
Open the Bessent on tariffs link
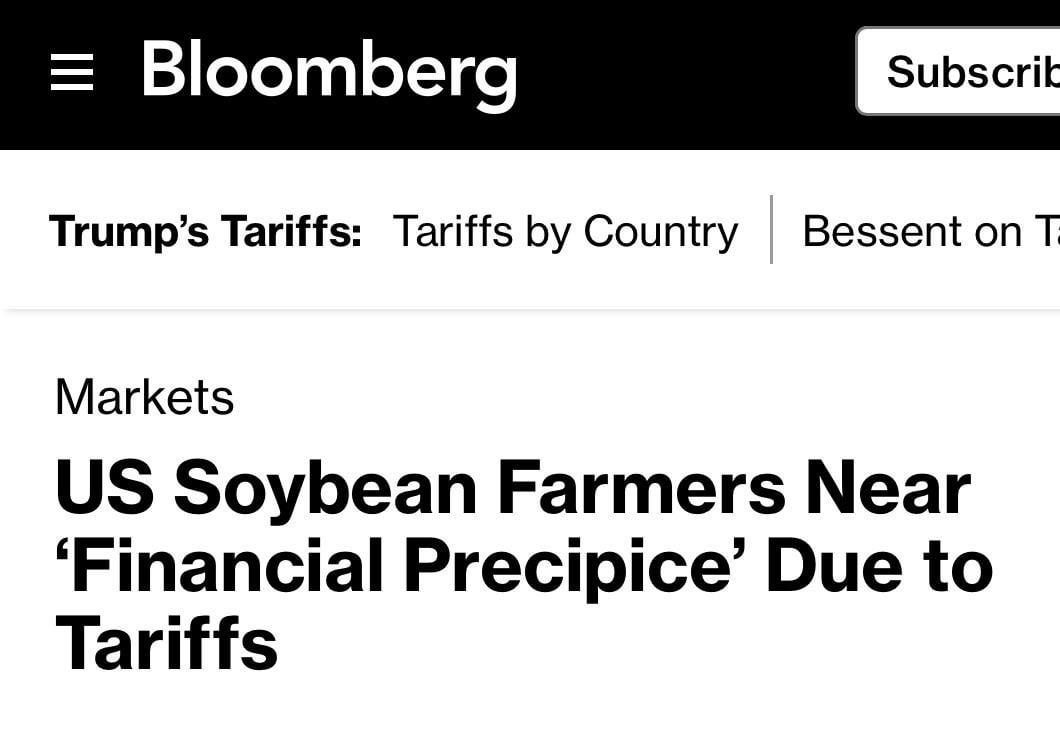click(931, 231)
